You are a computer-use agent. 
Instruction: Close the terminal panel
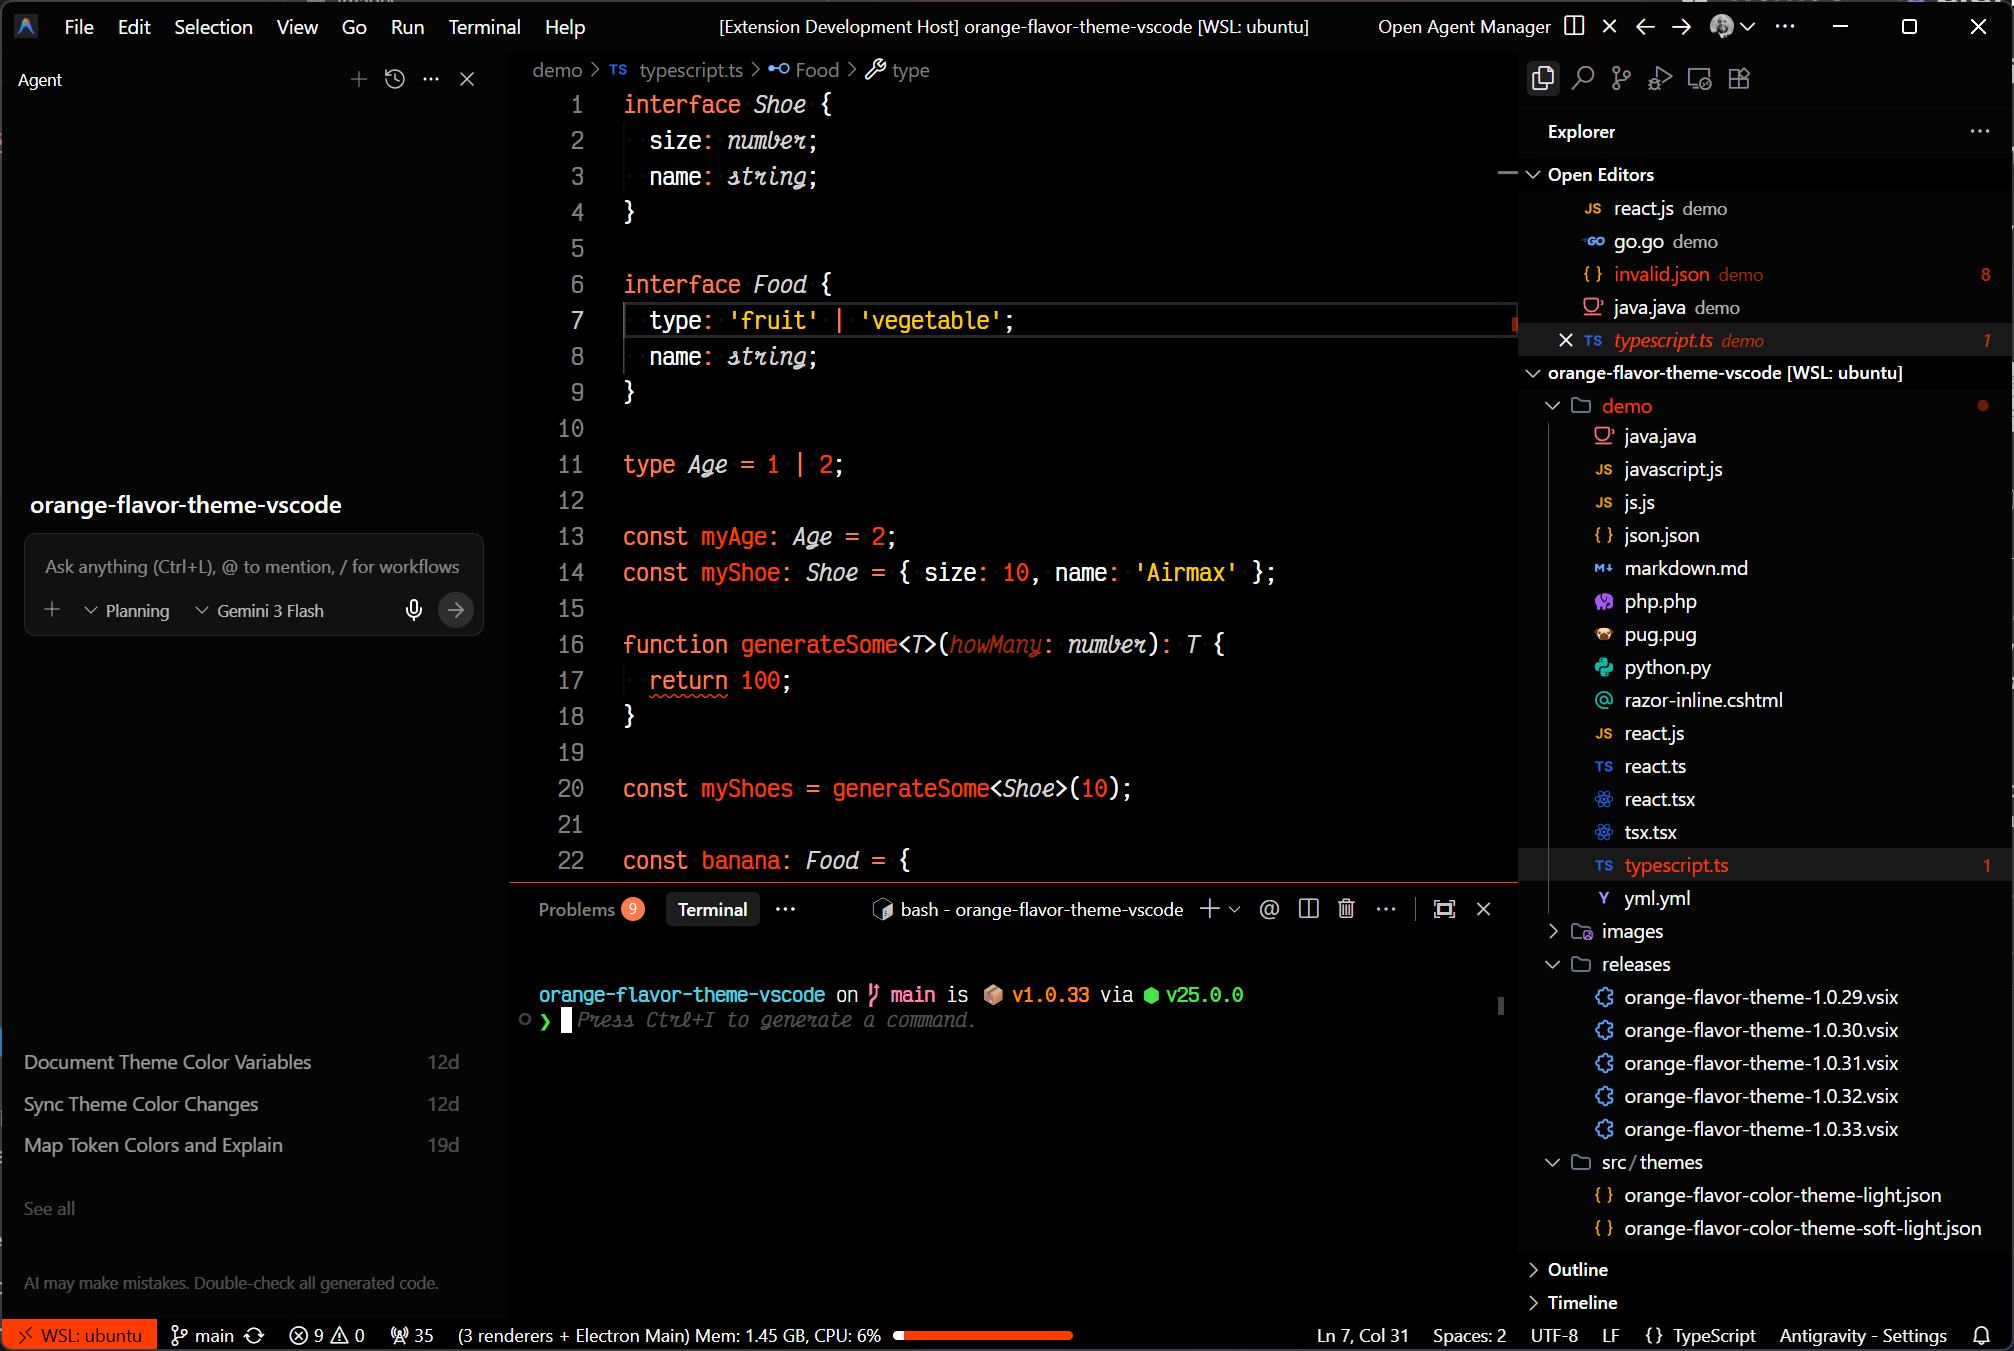(x=1484, y=909)
